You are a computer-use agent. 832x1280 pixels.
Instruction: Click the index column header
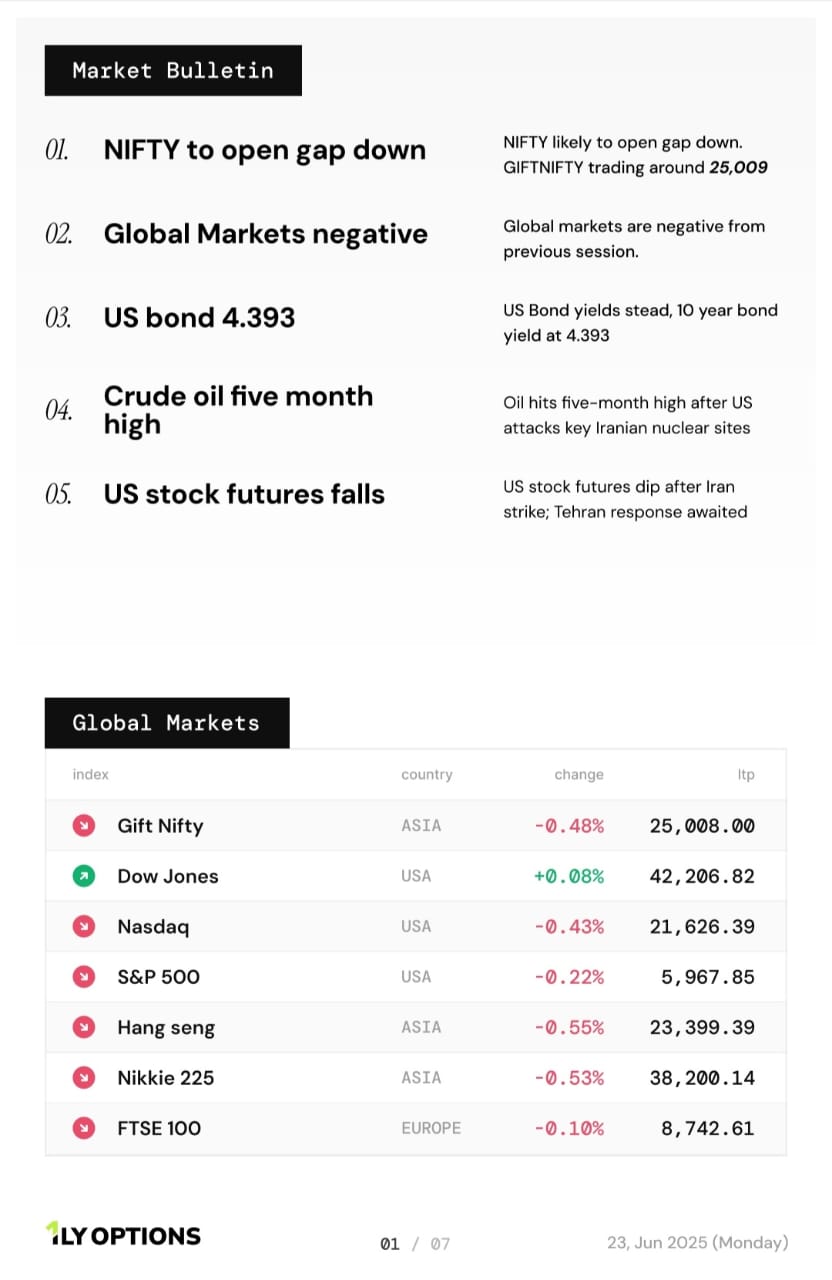90,774
